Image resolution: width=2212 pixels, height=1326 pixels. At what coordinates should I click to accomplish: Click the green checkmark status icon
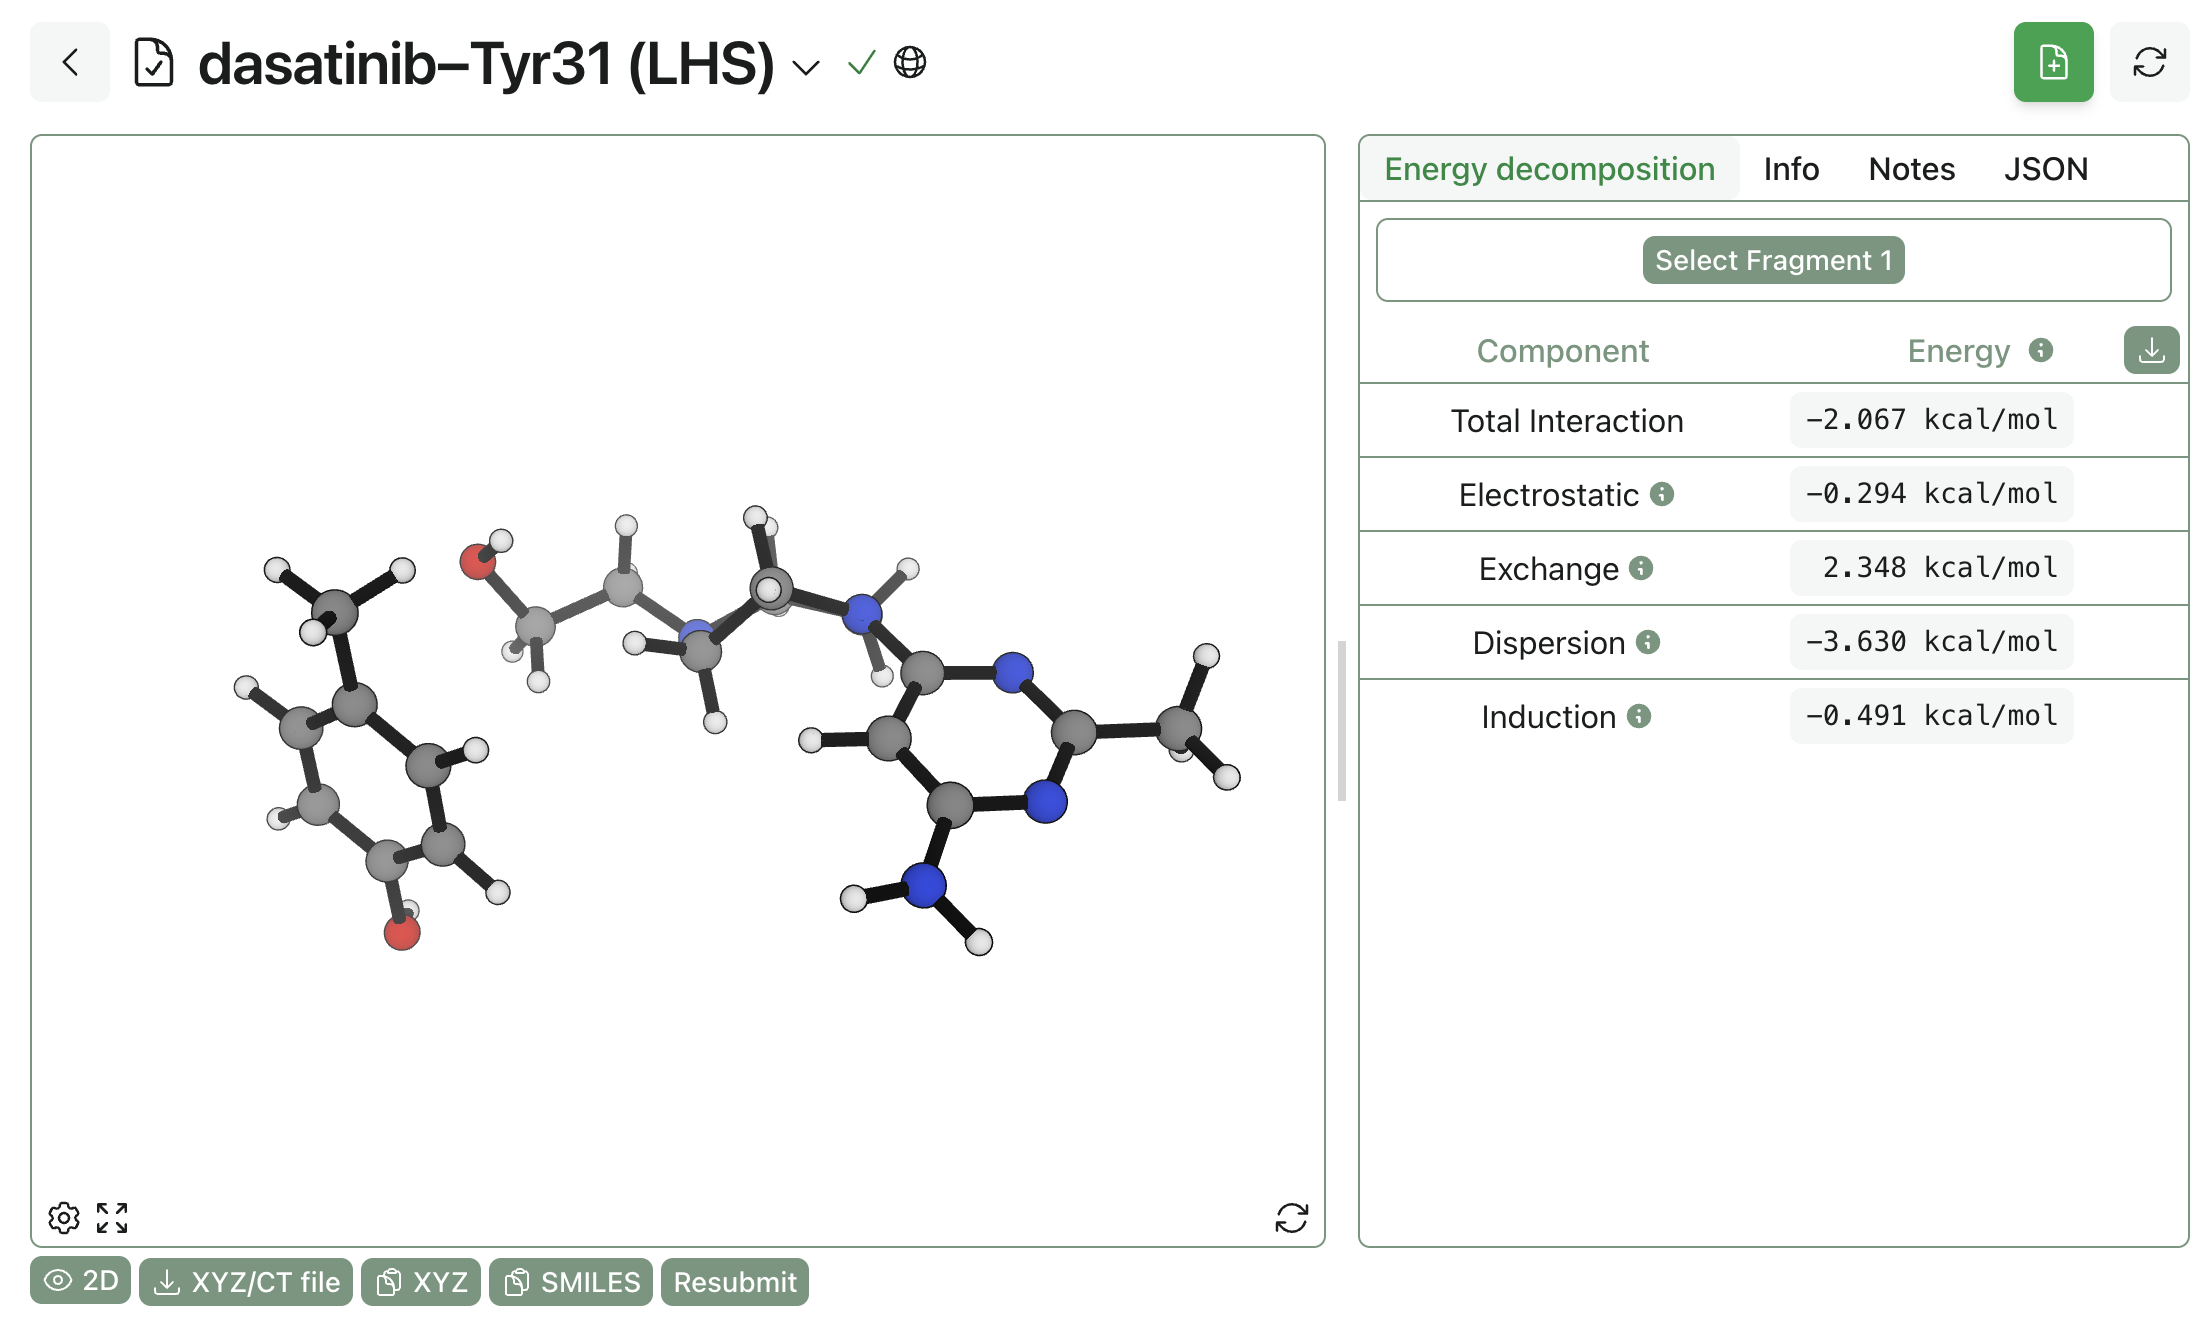(x=861, y=62)
